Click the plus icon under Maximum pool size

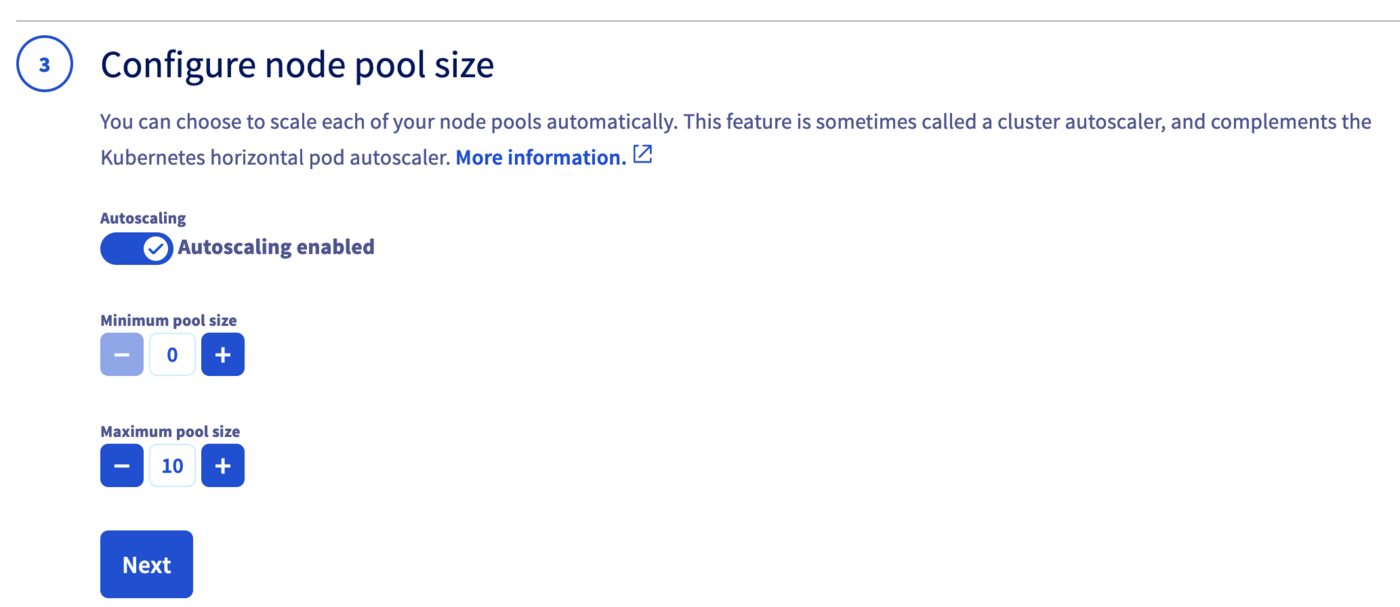(x=222, y=465)
